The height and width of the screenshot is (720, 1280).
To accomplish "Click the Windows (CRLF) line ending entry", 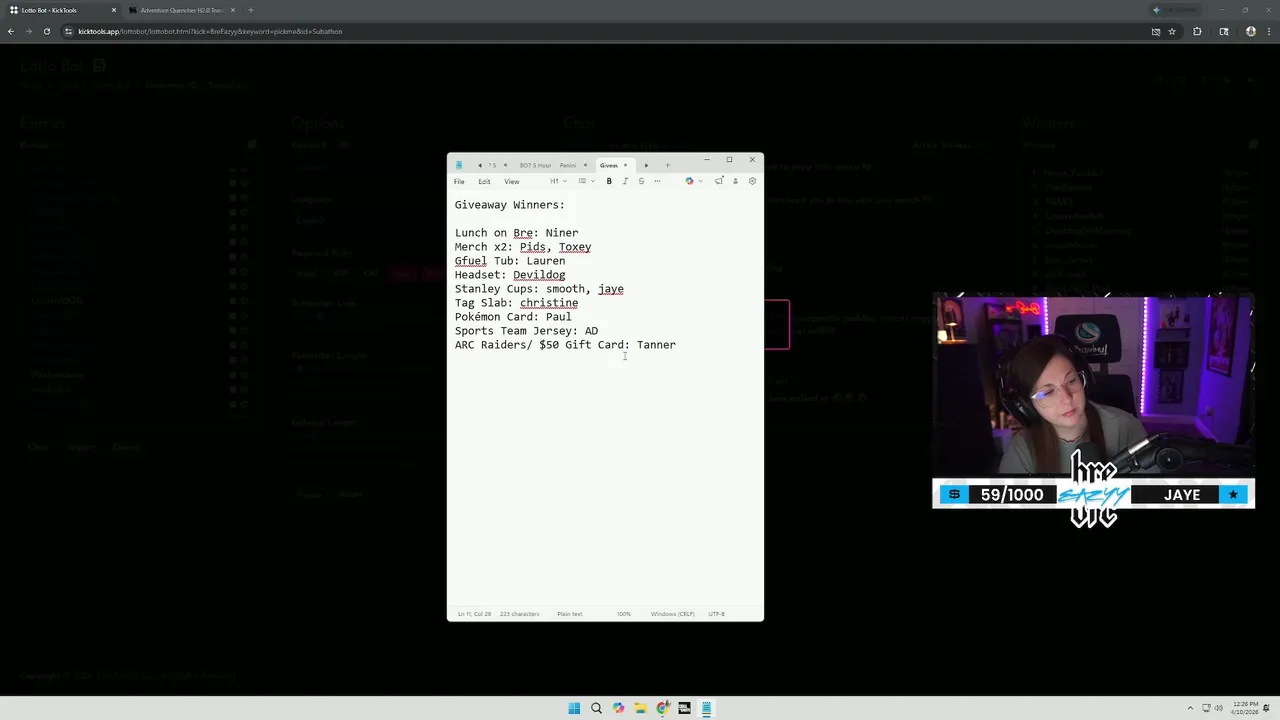I will coord(672,613).
